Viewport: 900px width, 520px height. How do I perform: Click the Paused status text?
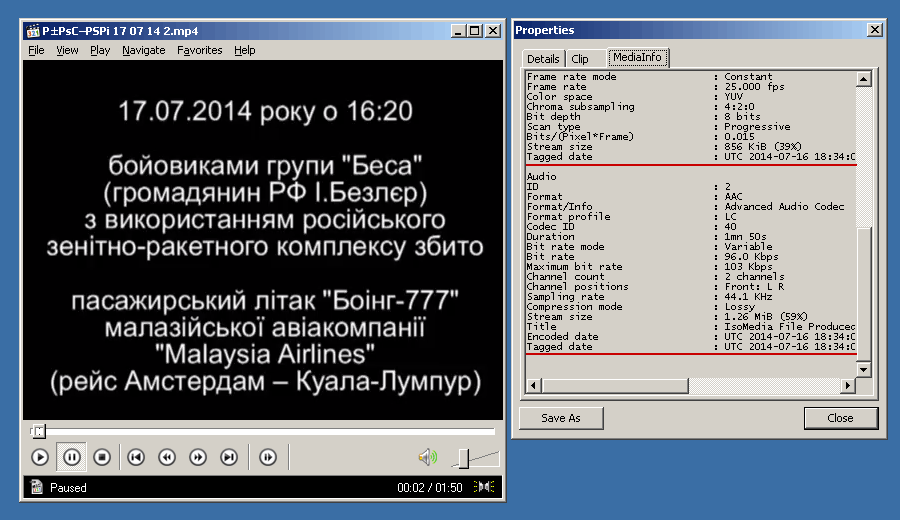tap(68, 488)
